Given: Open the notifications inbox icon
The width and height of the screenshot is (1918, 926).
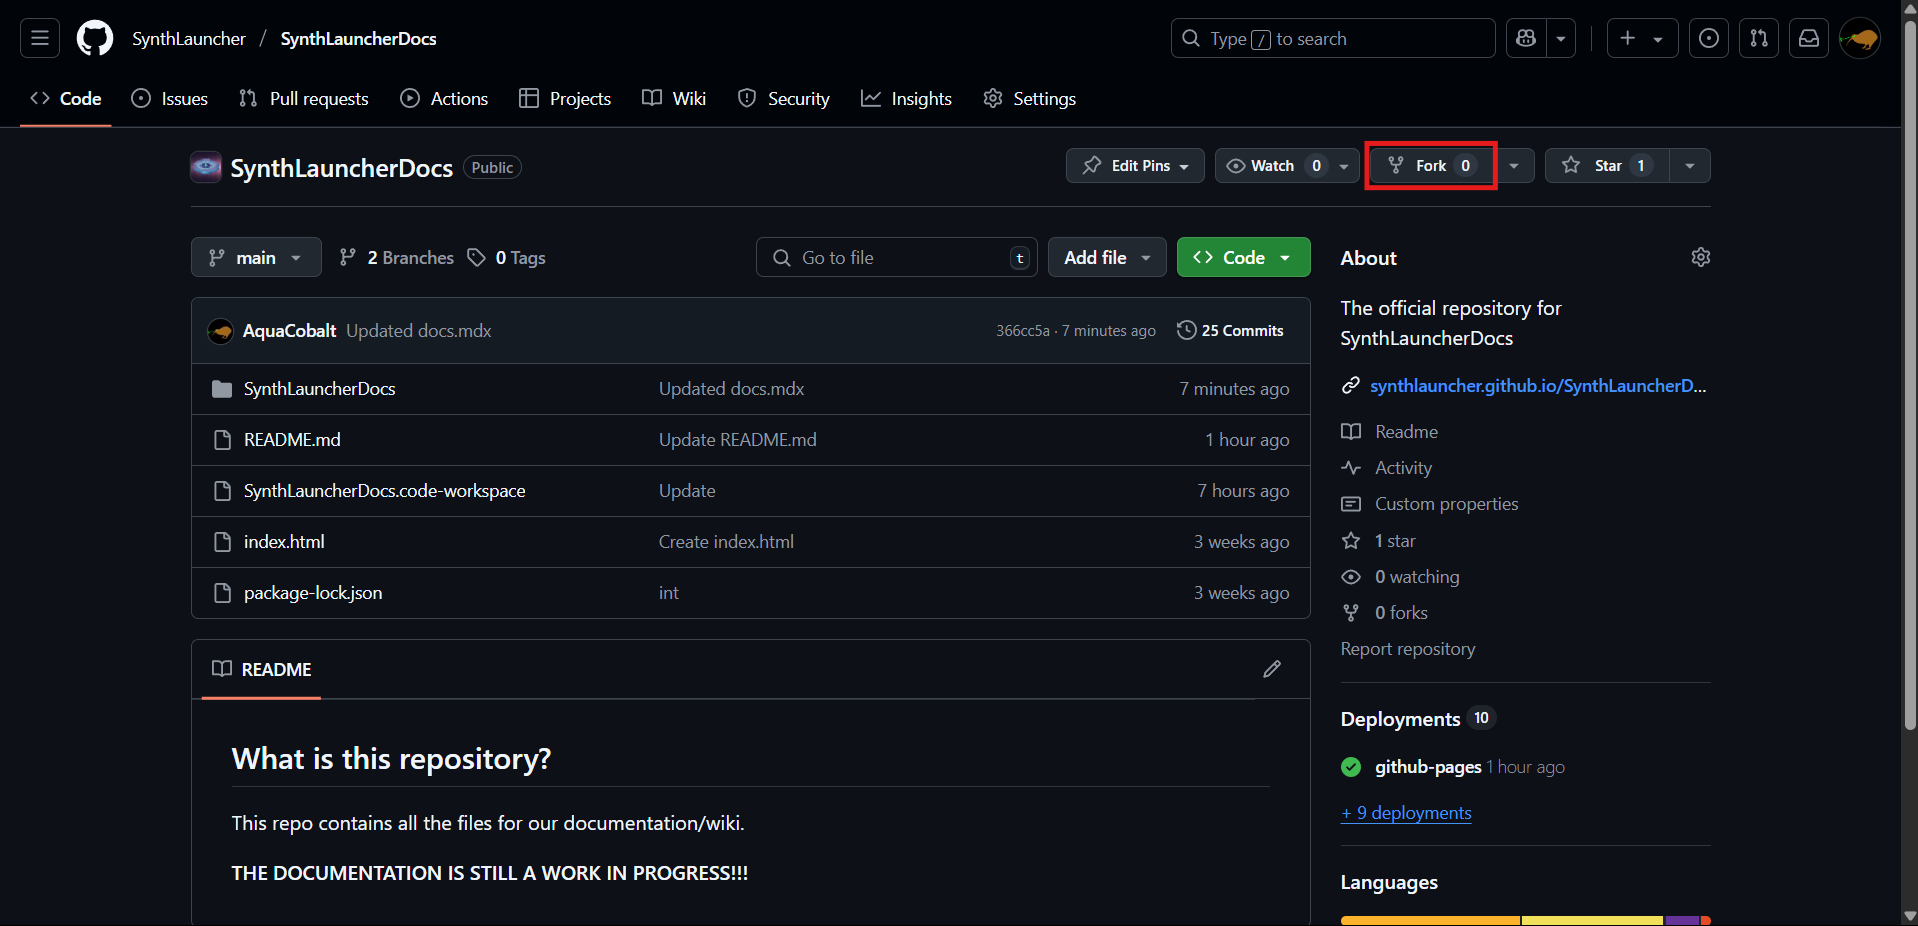Looking at the screenshot, I should click(x=1809, y=38).
